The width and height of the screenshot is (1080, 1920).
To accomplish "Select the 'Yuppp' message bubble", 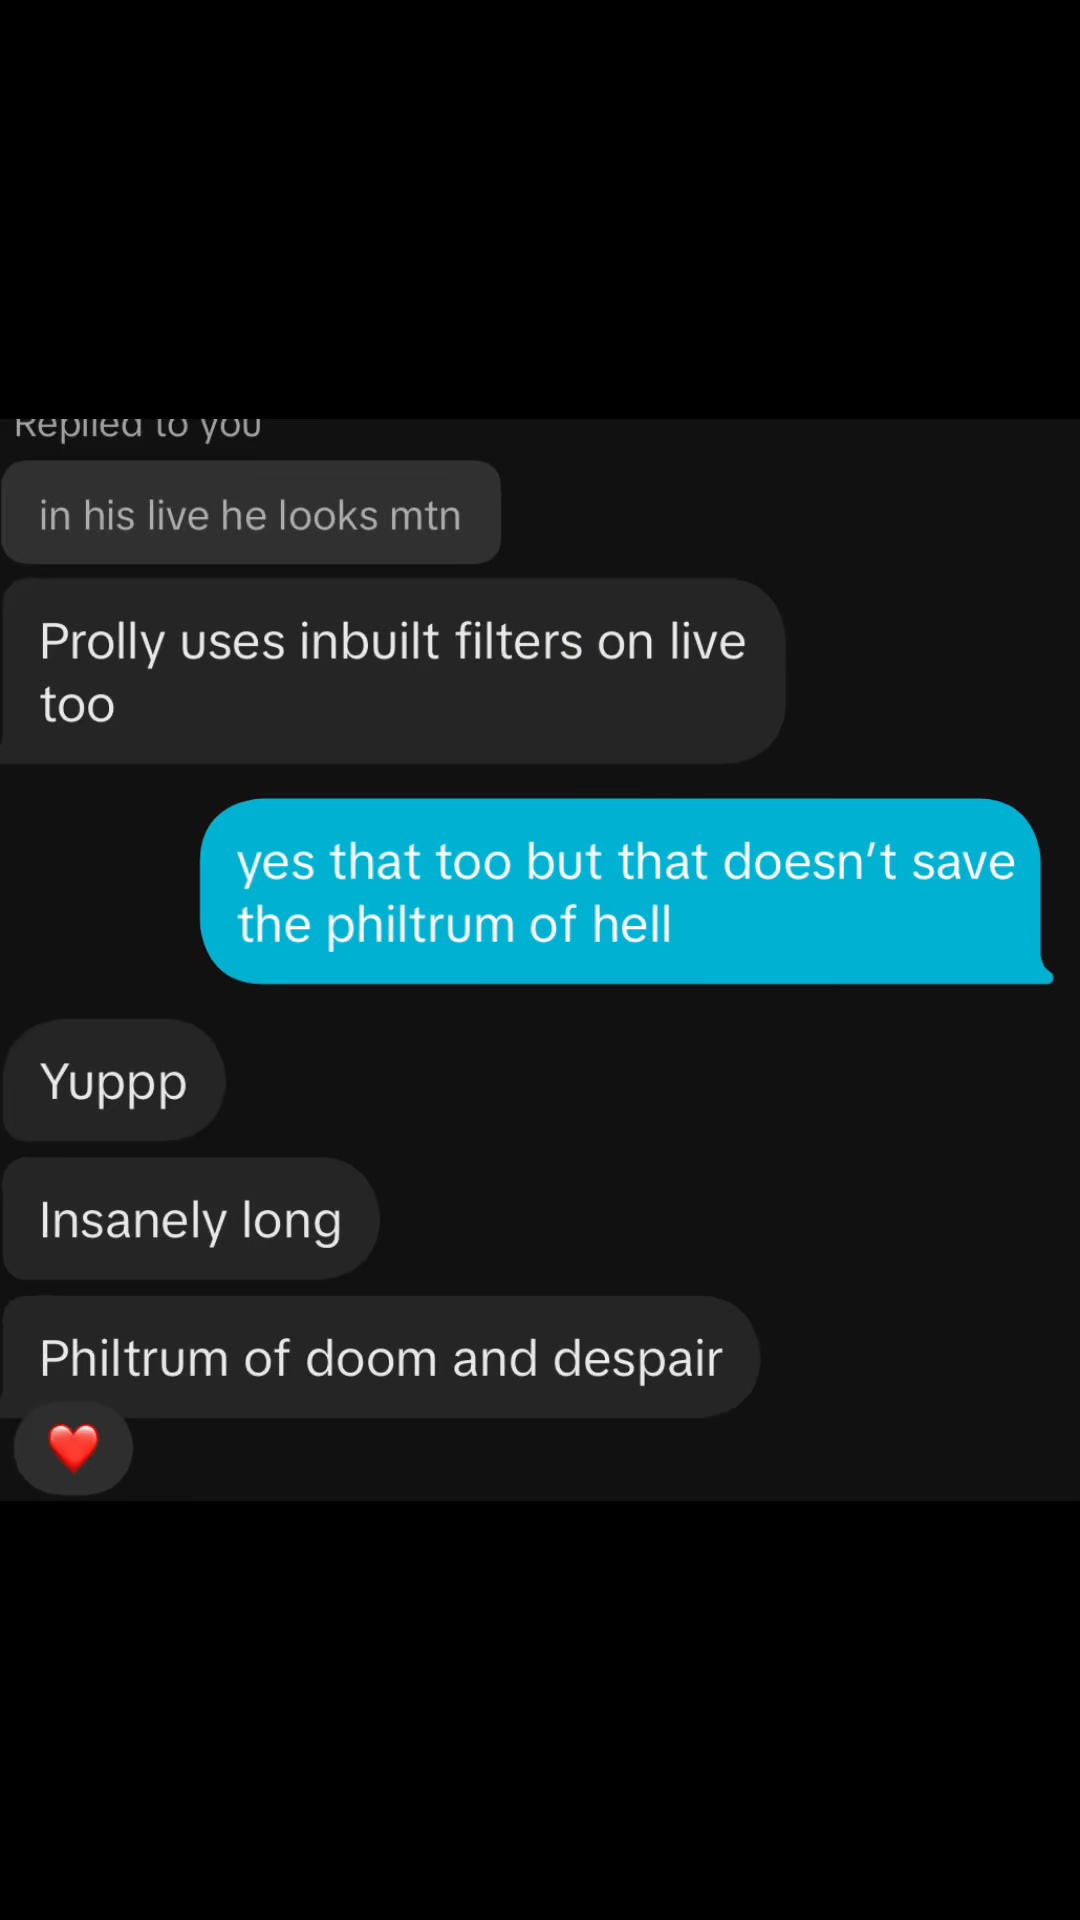I will (114, 1080).
